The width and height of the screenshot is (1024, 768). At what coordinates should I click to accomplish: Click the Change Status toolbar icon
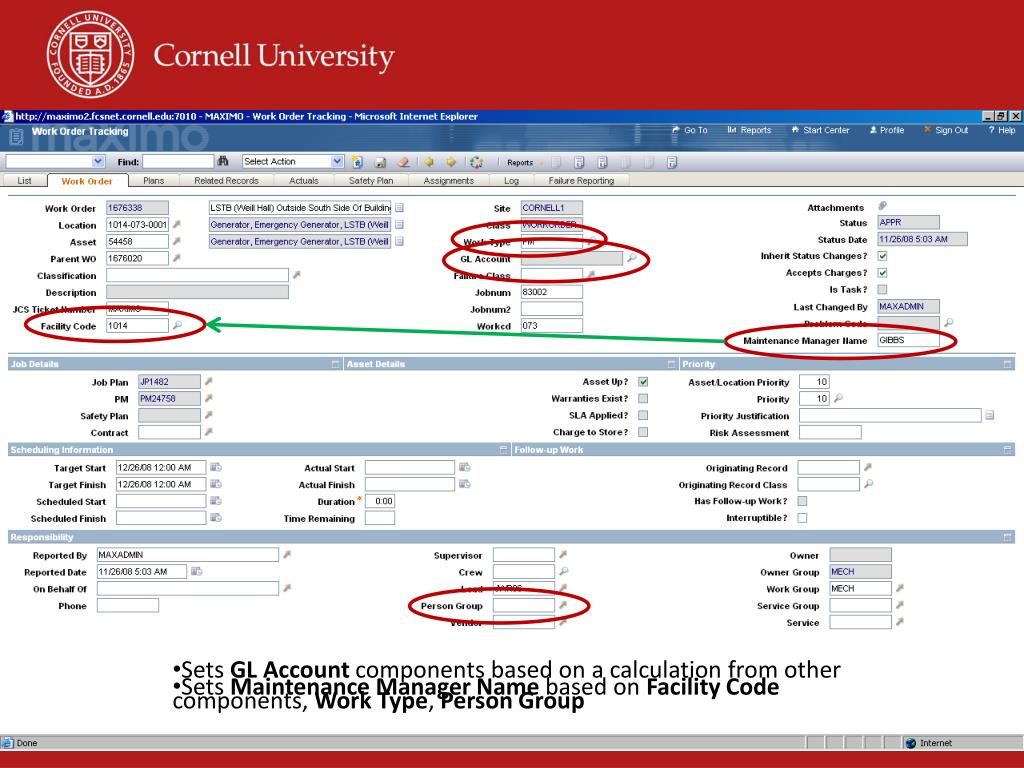476,162
